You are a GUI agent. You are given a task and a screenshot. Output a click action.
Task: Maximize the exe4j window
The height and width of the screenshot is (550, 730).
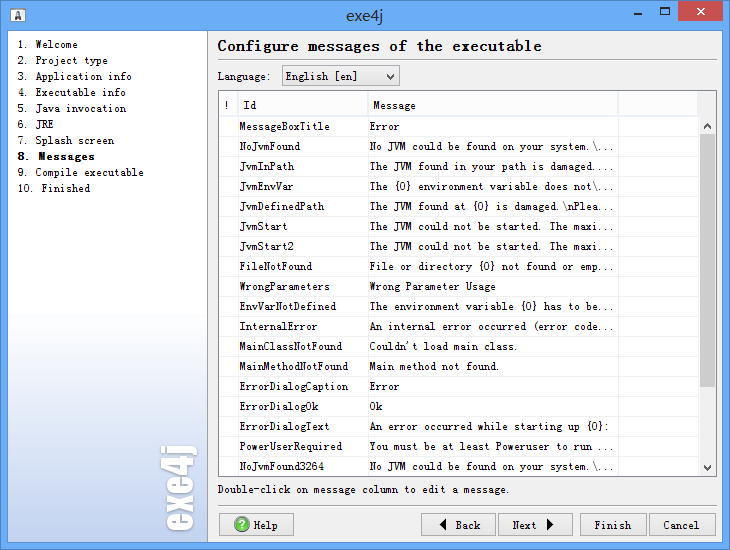(x=665, y=12)
